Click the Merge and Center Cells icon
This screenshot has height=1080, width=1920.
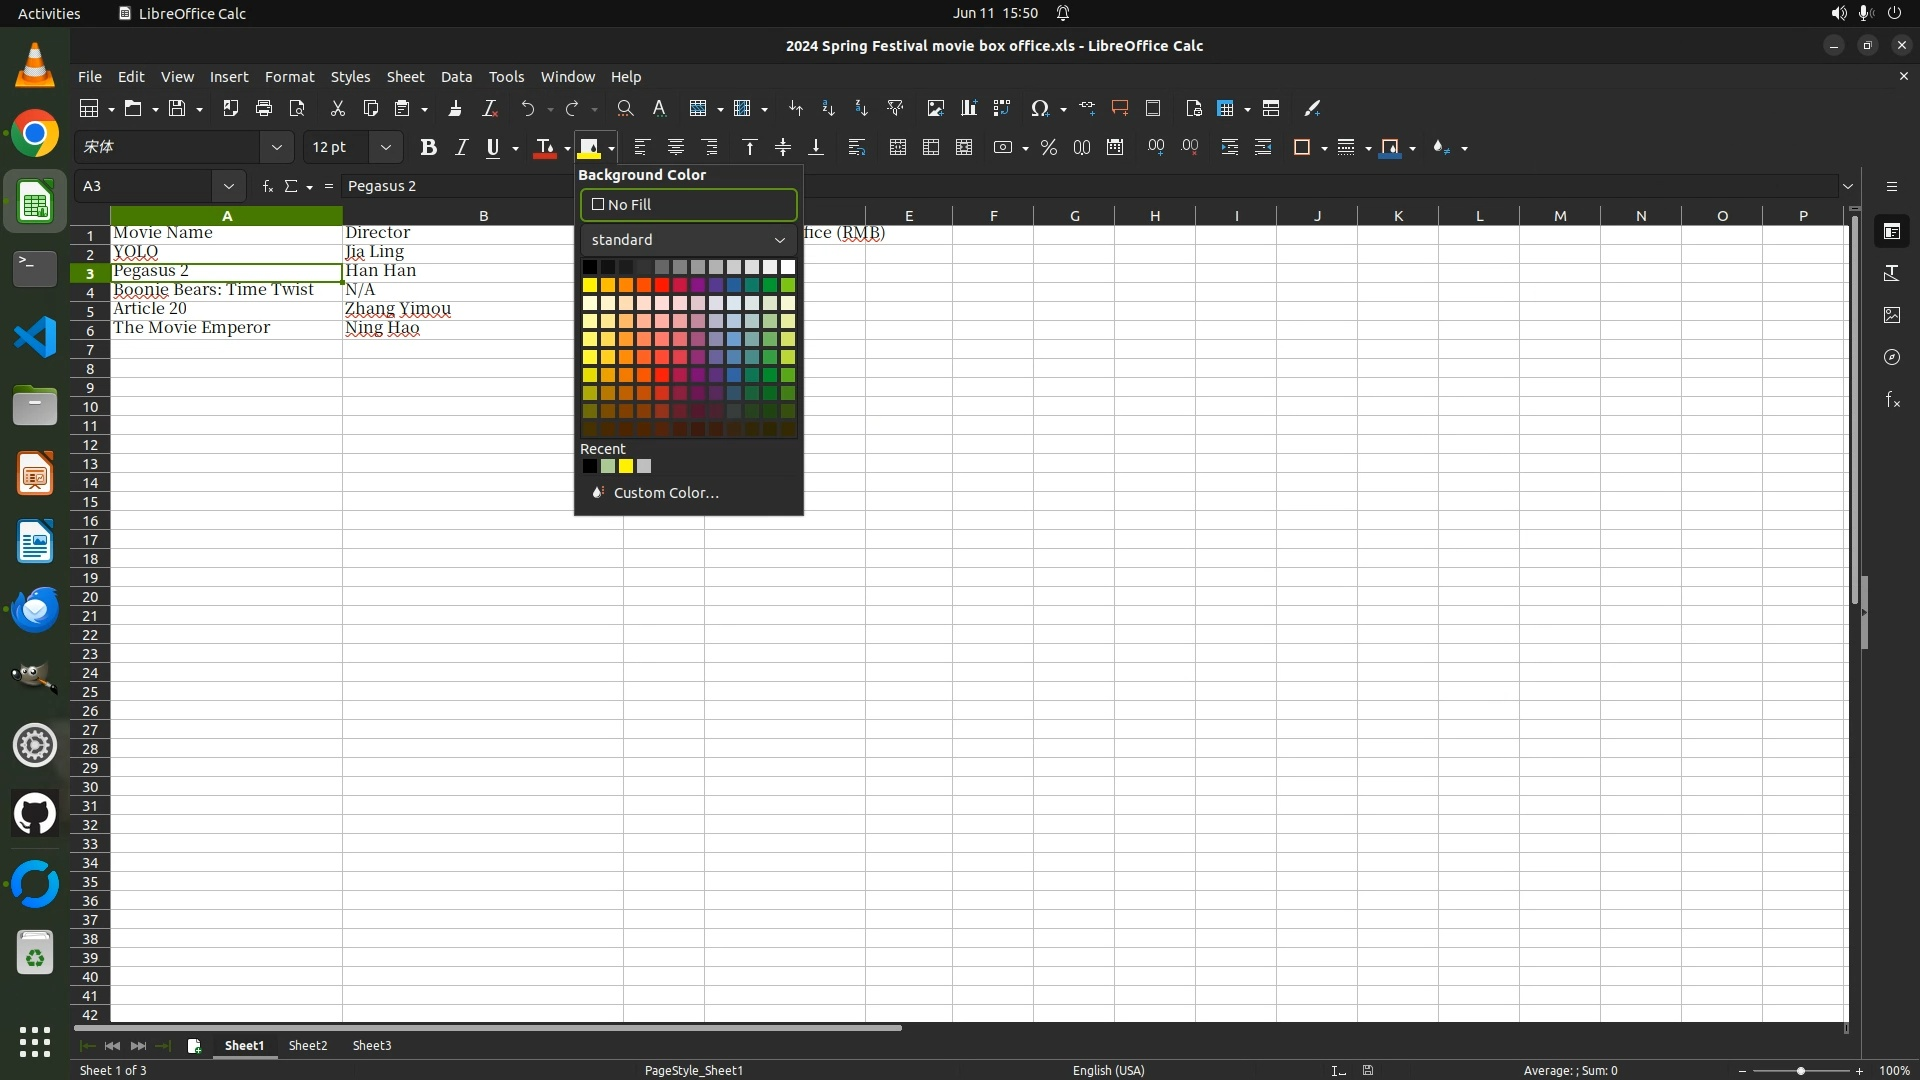897,147
